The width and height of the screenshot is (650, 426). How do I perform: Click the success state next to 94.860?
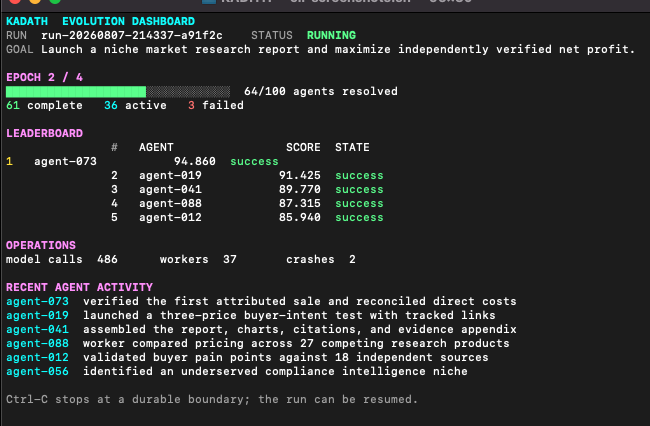coord(254,162)
